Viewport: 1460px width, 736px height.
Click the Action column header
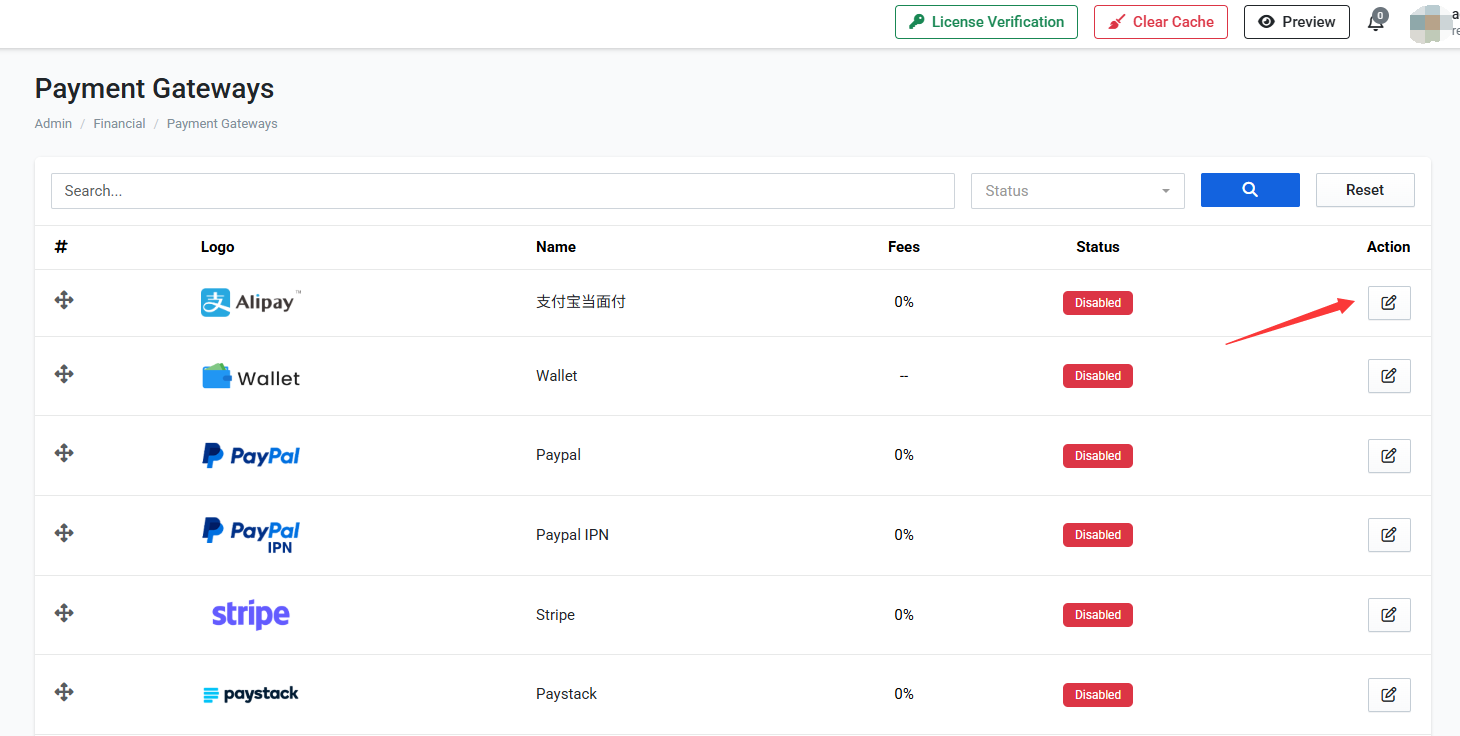pos(1389,247)
